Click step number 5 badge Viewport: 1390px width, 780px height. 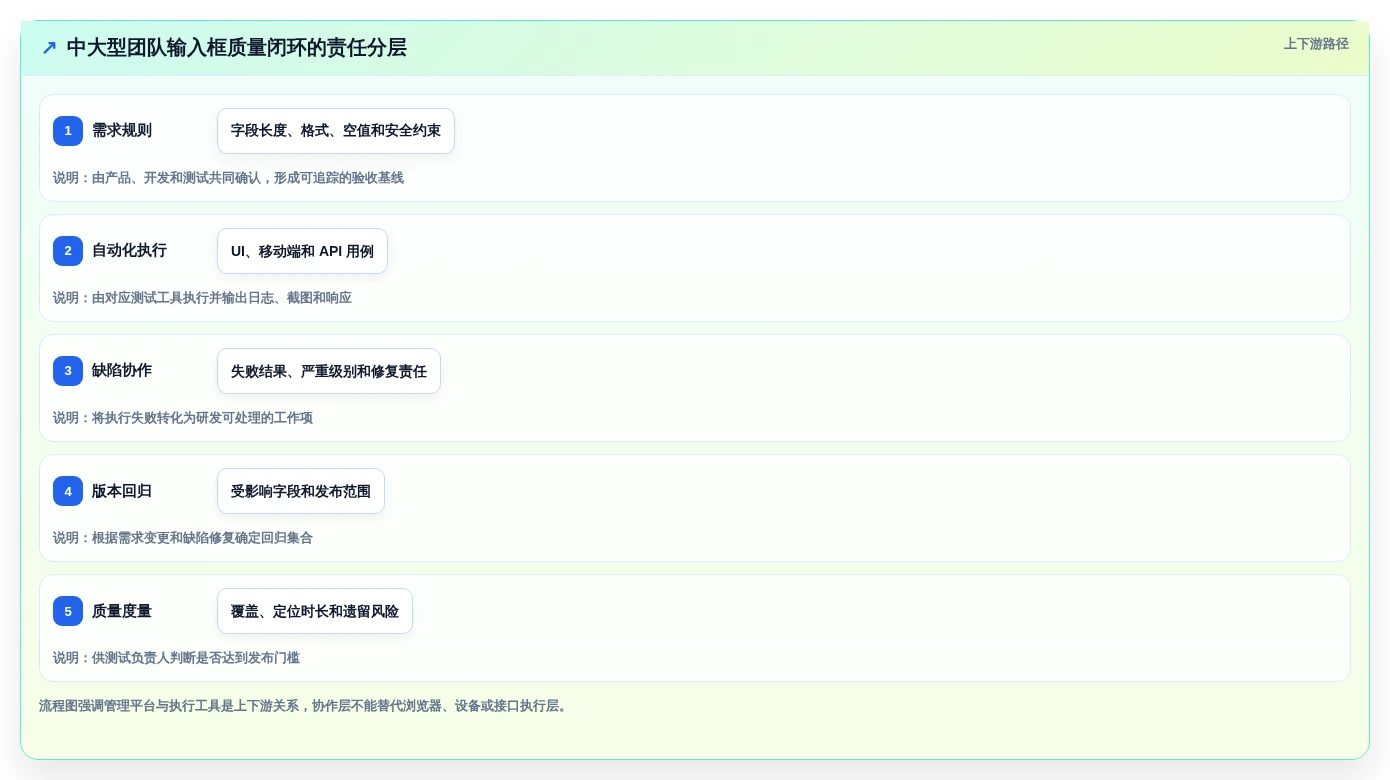(68, 611)
